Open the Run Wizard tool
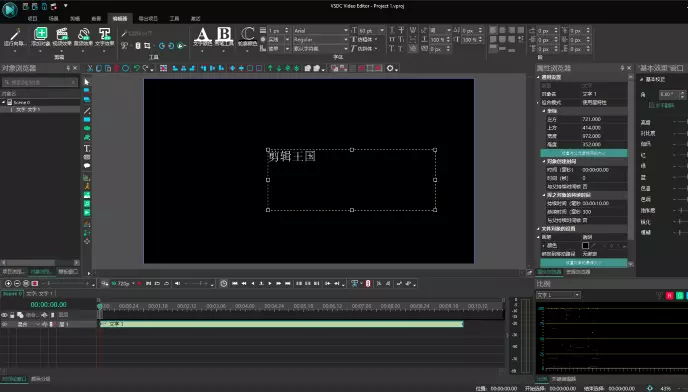The width and height of the screenshot is (688, 392). coord(15,38)
